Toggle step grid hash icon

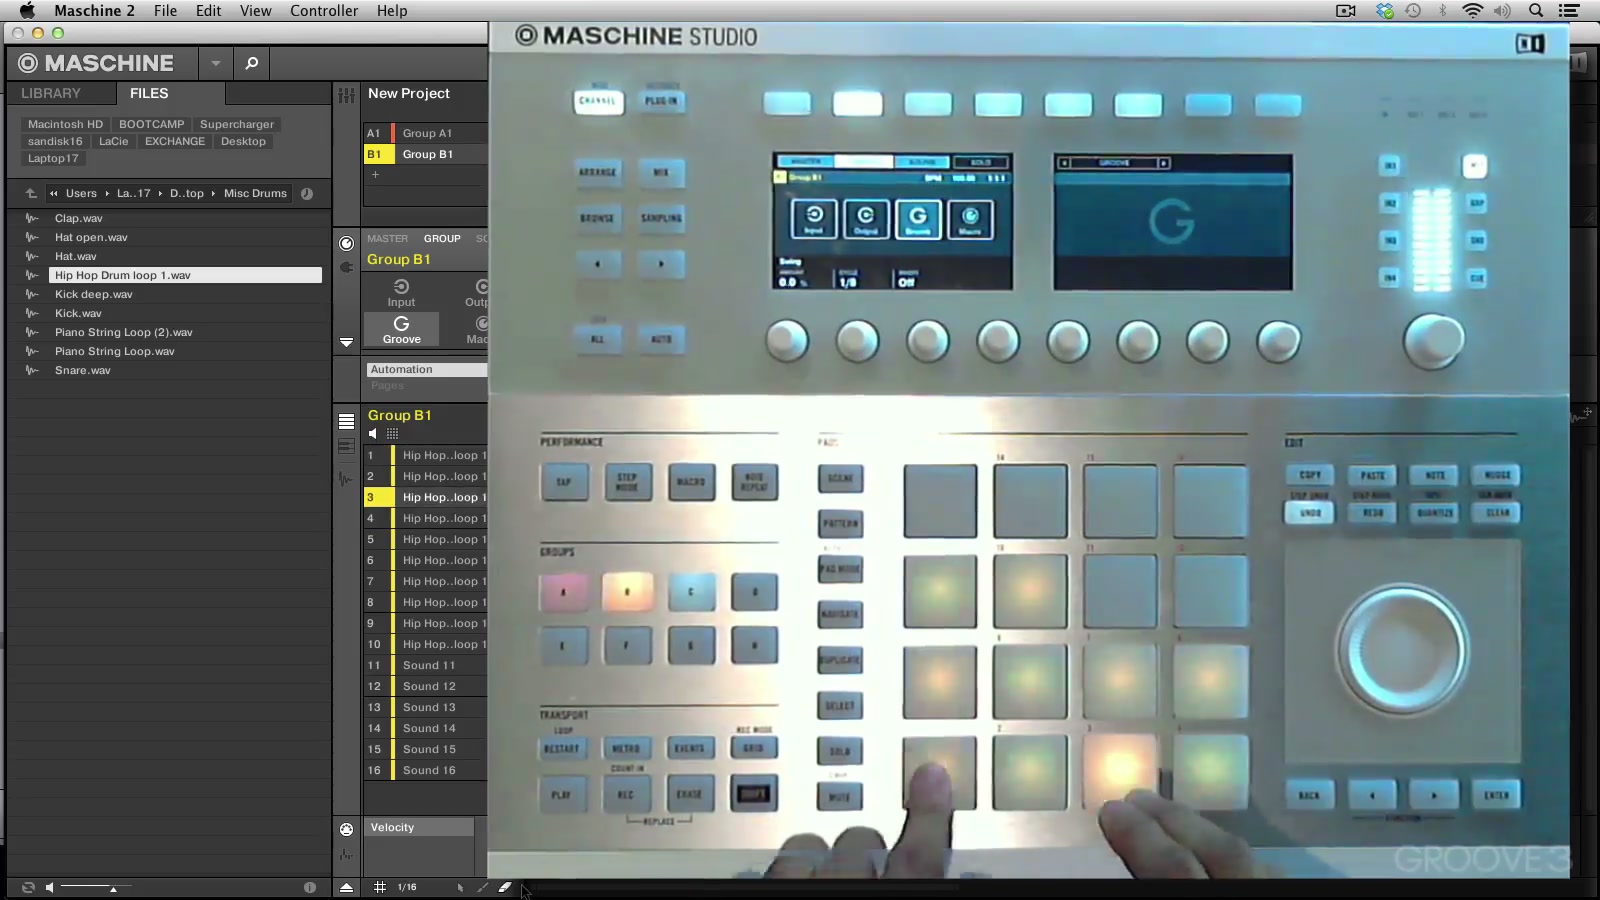coord(380,887)
